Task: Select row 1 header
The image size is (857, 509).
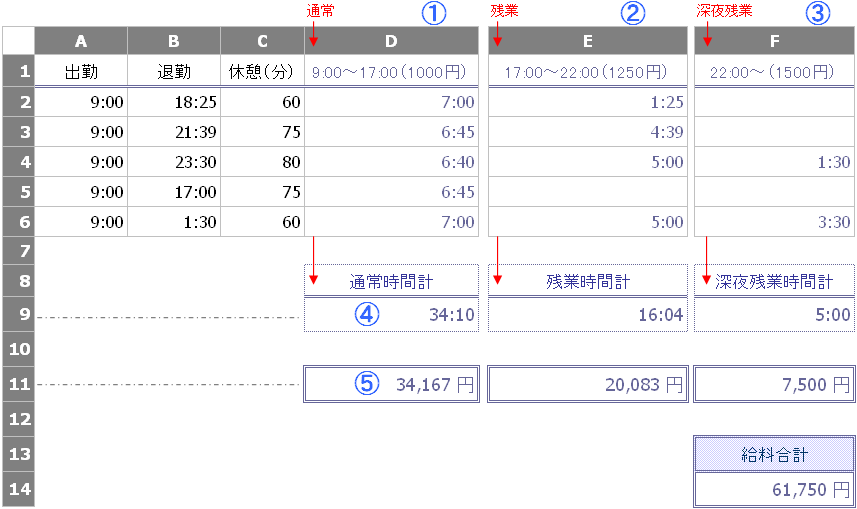Action: click(x=19, y=71)
